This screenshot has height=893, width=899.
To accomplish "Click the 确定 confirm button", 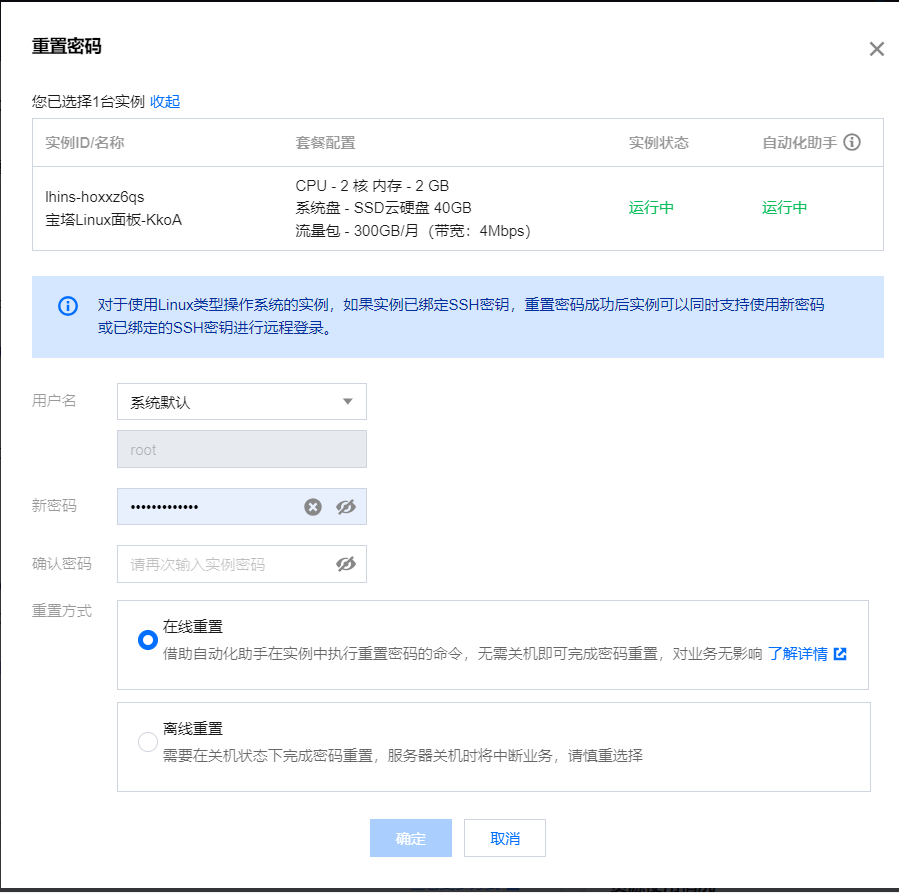I will (411, 838).
